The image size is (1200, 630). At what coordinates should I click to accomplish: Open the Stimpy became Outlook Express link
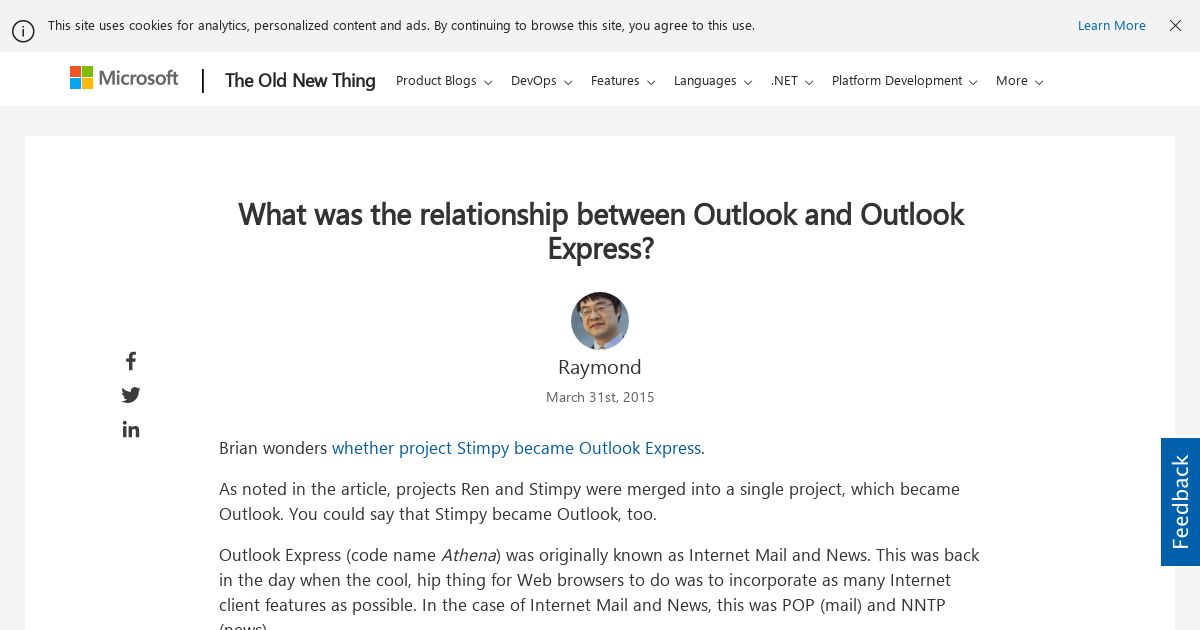pyautogui.click(x=516, y=448)
